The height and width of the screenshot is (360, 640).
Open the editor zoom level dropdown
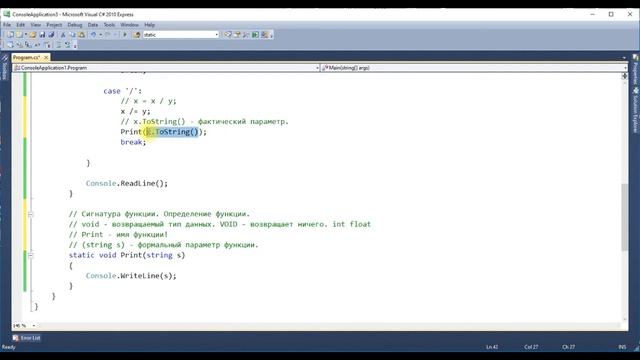[33, 326]
